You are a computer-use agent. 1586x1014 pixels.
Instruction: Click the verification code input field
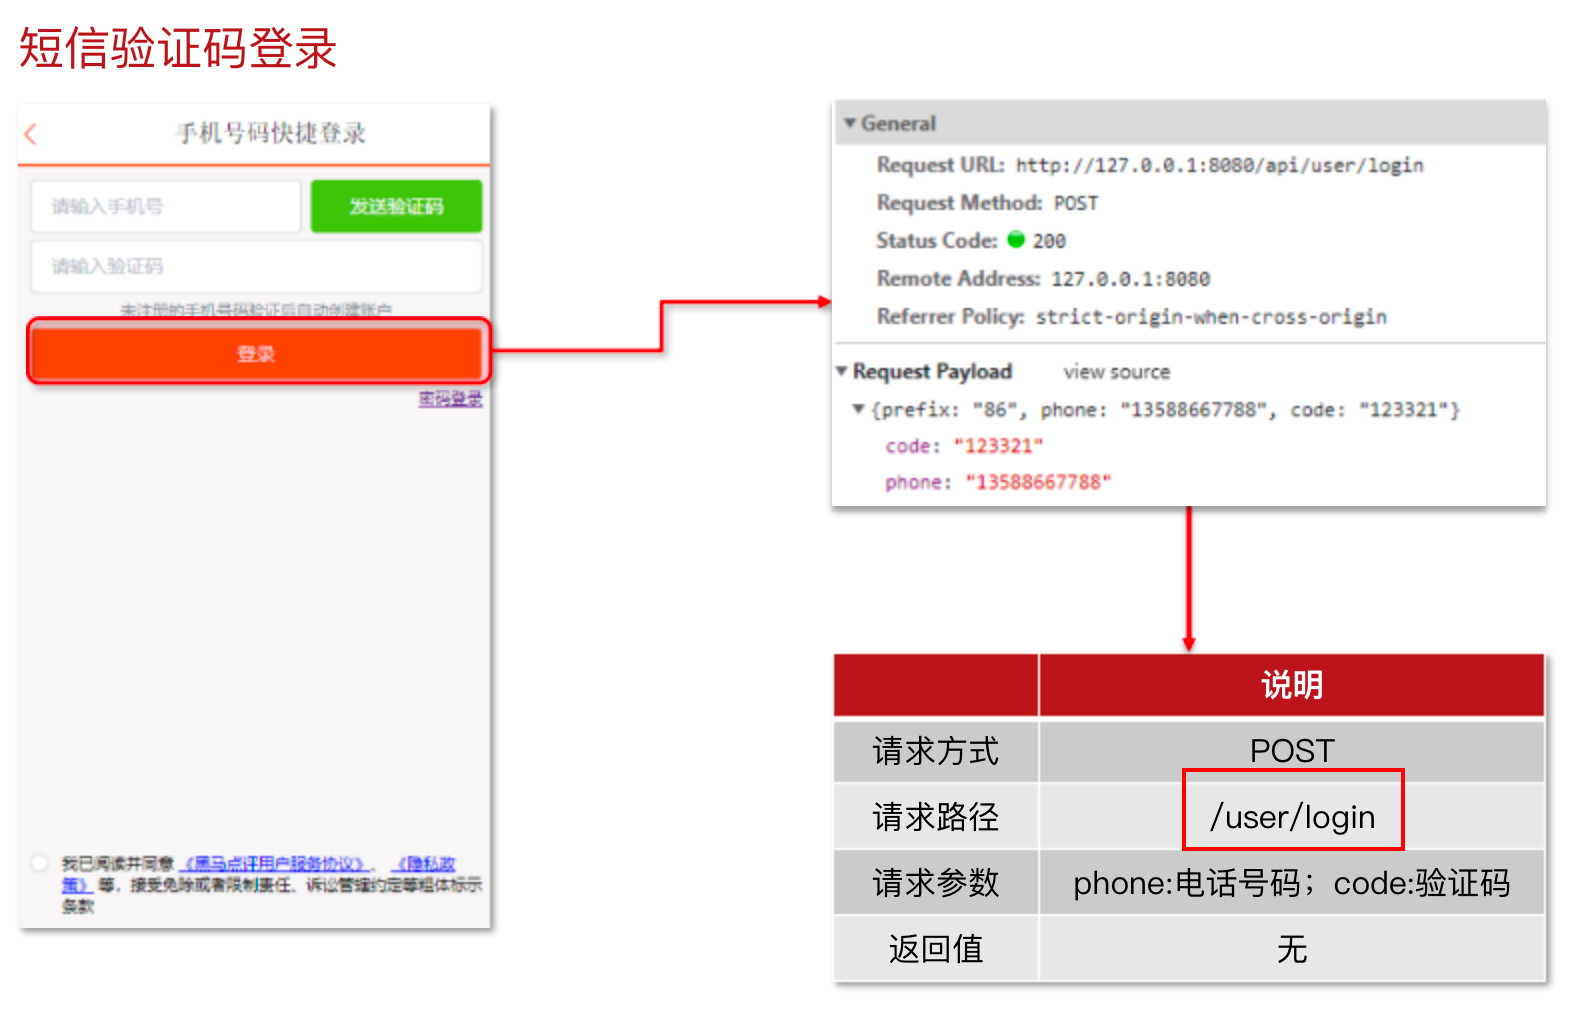click(x=256, y=266)
